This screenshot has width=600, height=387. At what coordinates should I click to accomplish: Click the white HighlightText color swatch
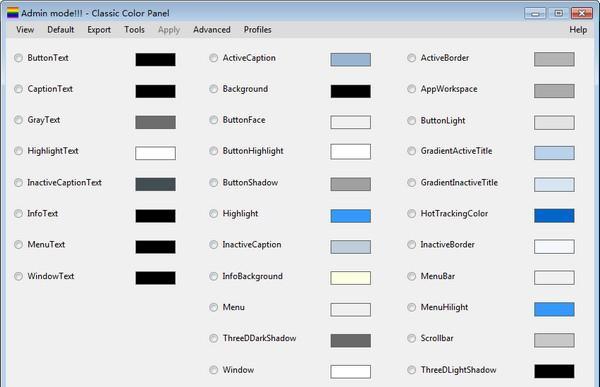coord(155,153)
